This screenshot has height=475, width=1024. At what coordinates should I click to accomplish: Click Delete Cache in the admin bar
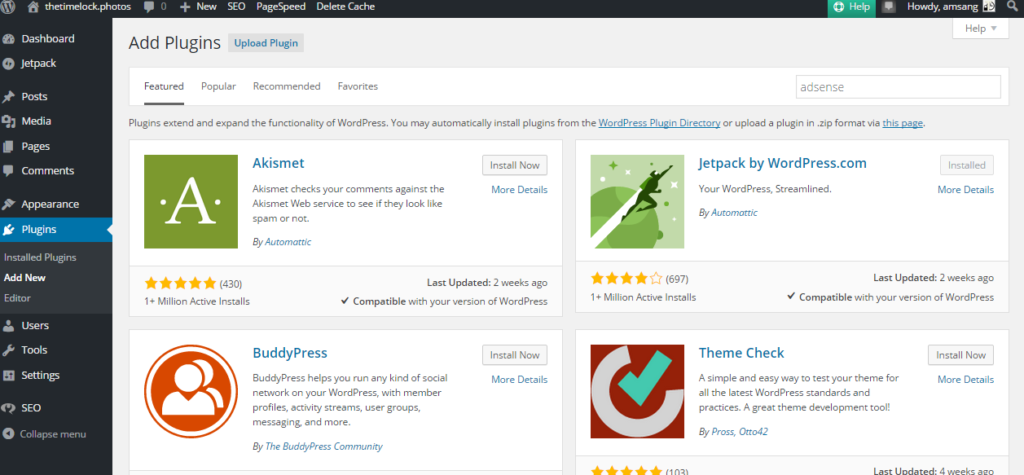point(345,7)
